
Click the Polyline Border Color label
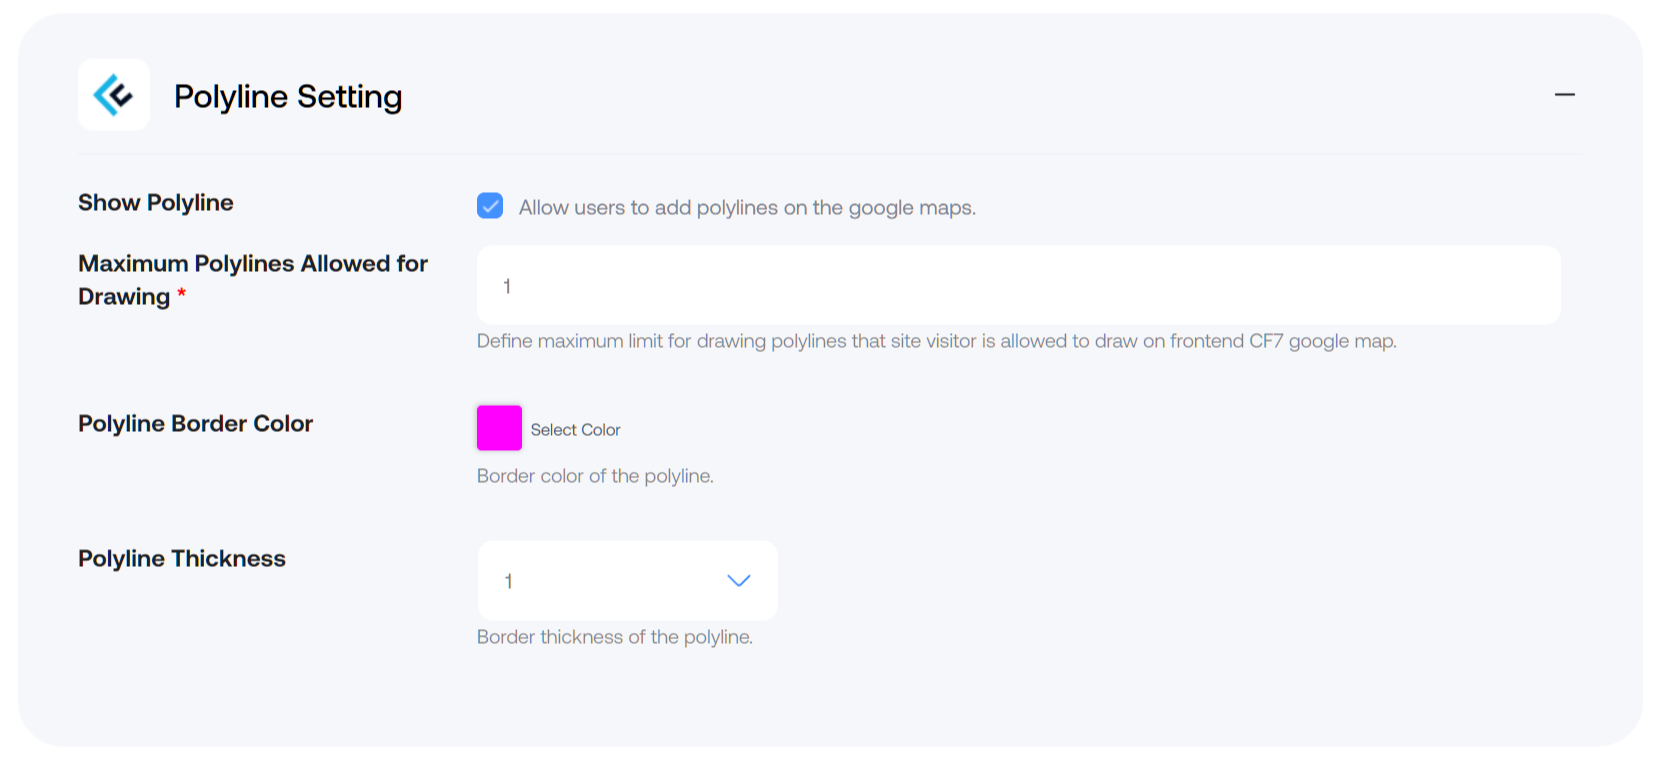[x=196, y=424]
